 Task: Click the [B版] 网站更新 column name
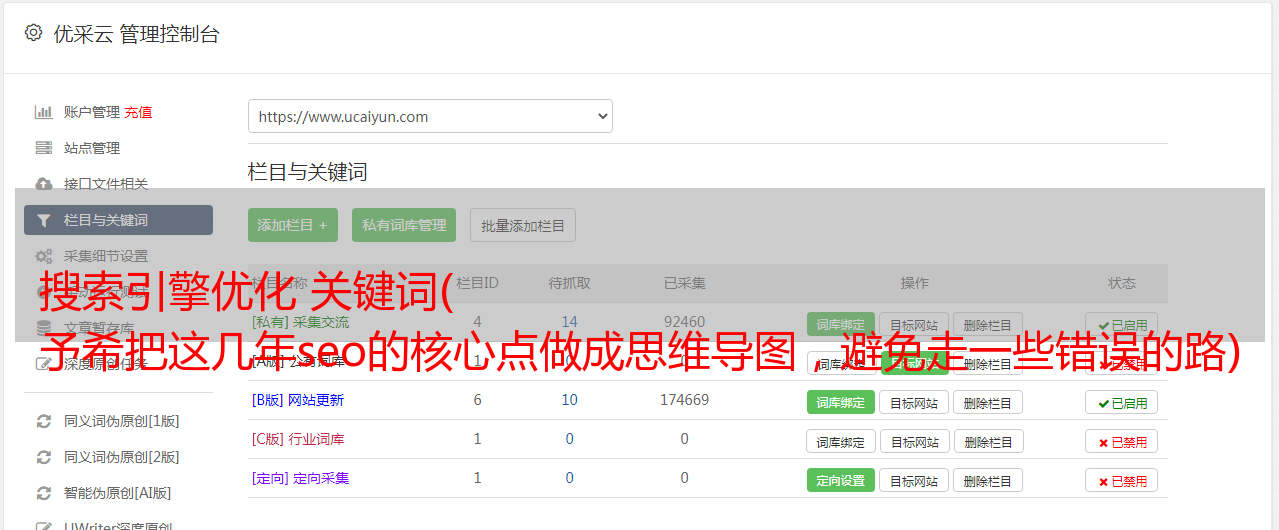[x=297, y=400]
